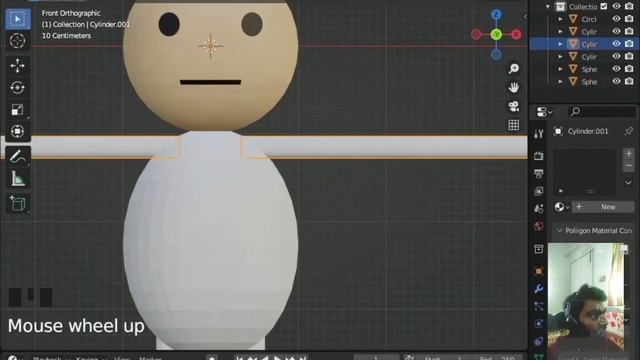Open the Tool properties tab
The height and width of the screenshot is (360, 640).
539,133
